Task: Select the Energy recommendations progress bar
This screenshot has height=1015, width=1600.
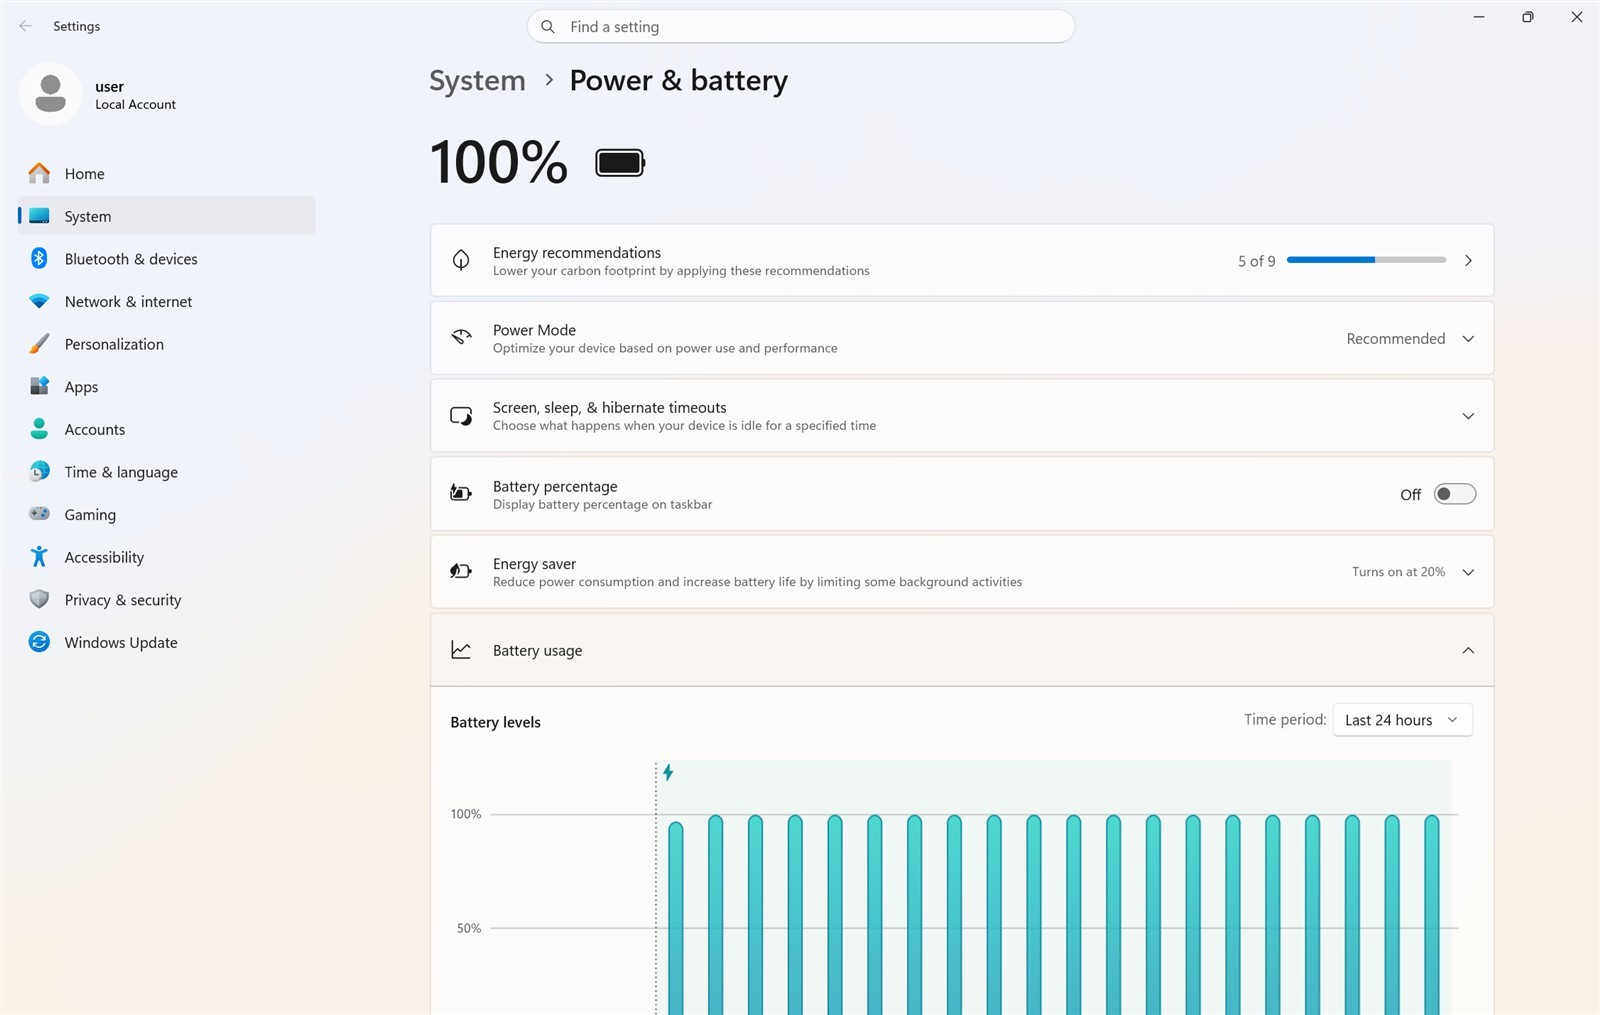Action: coord(1366,260)
